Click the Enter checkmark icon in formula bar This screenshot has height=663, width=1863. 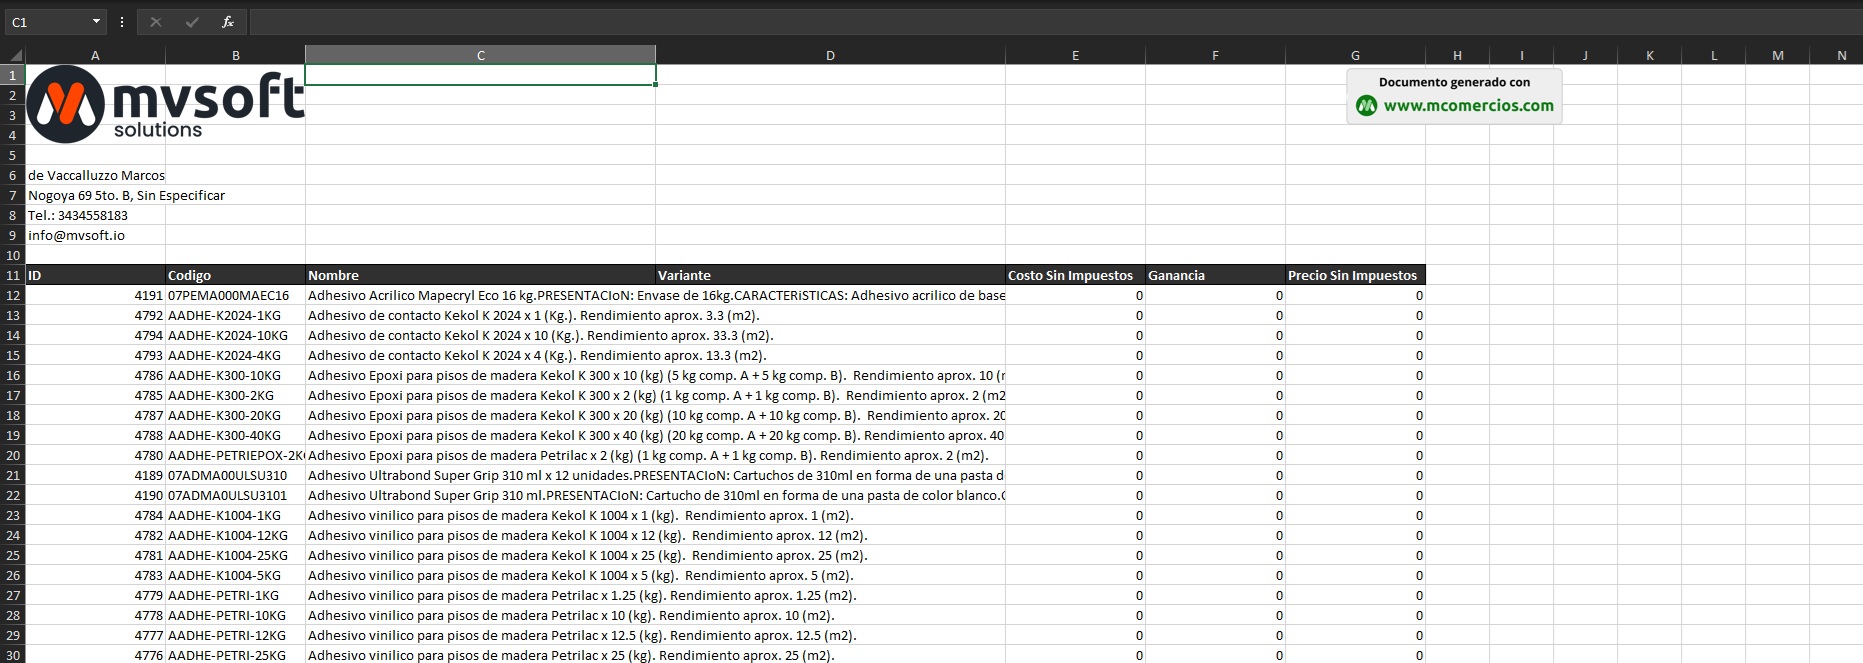[192, 22]
